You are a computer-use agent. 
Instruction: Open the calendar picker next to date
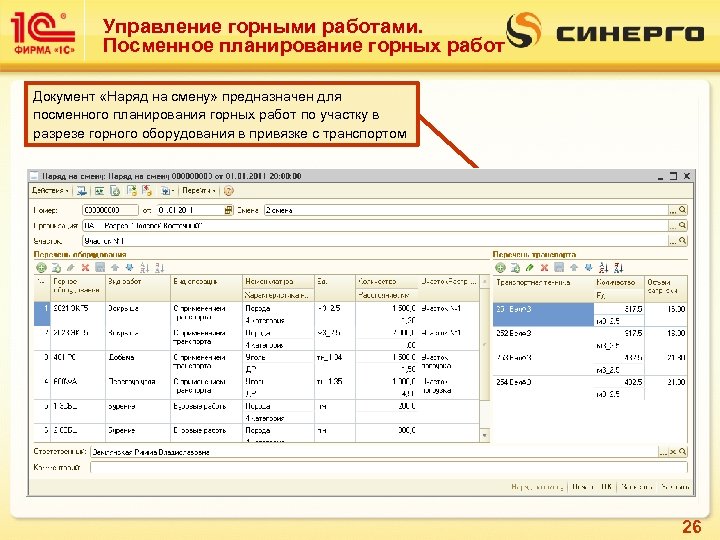pos(228,210)
